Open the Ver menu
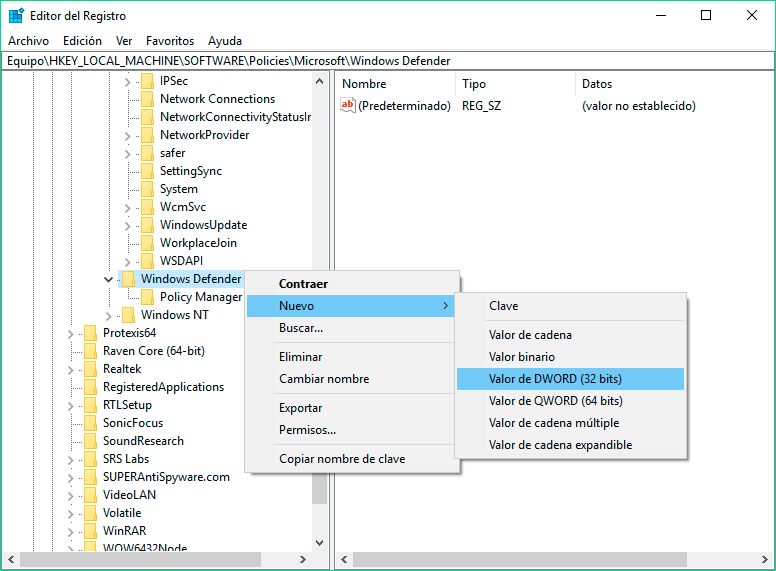 [x=124, y=41]
